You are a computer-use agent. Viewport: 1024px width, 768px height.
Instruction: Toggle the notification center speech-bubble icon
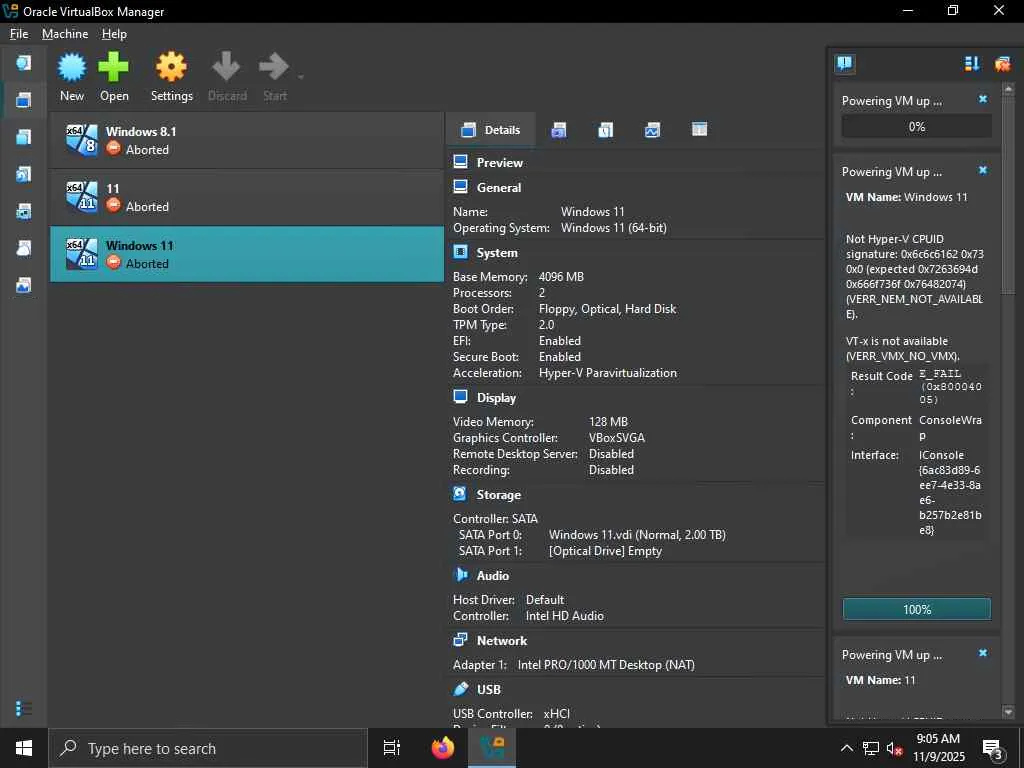coord(844,63)
